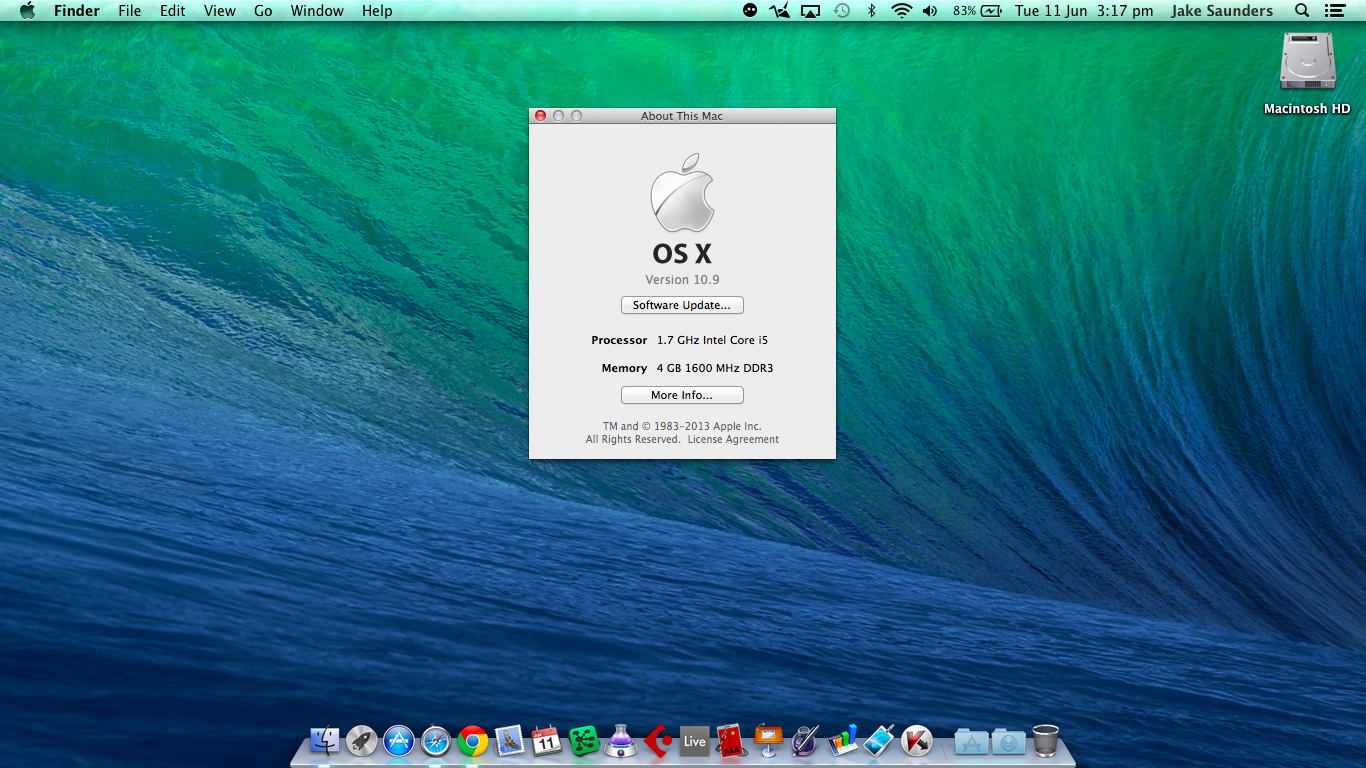This screenshot has width=1366, height=768.
Task: Open the 83% battery status menu
Action: [x=977, y=11]
